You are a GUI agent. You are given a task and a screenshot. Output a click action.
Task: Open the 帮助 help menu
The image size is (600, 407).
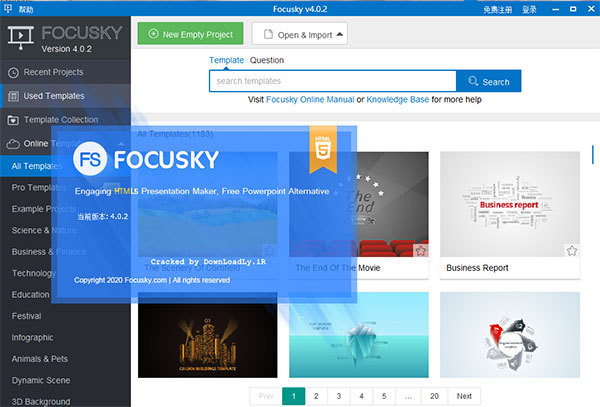pos(26,9)
